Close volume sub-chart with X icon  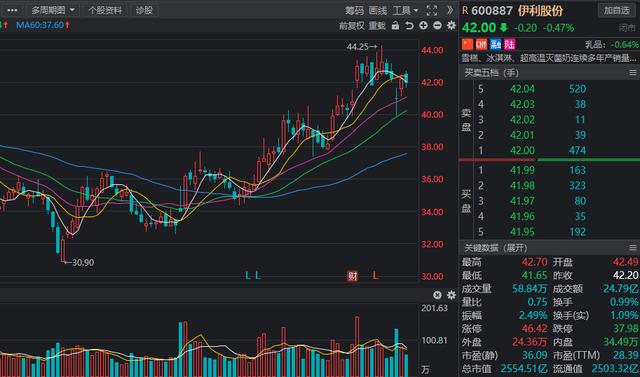click(437, 295)
